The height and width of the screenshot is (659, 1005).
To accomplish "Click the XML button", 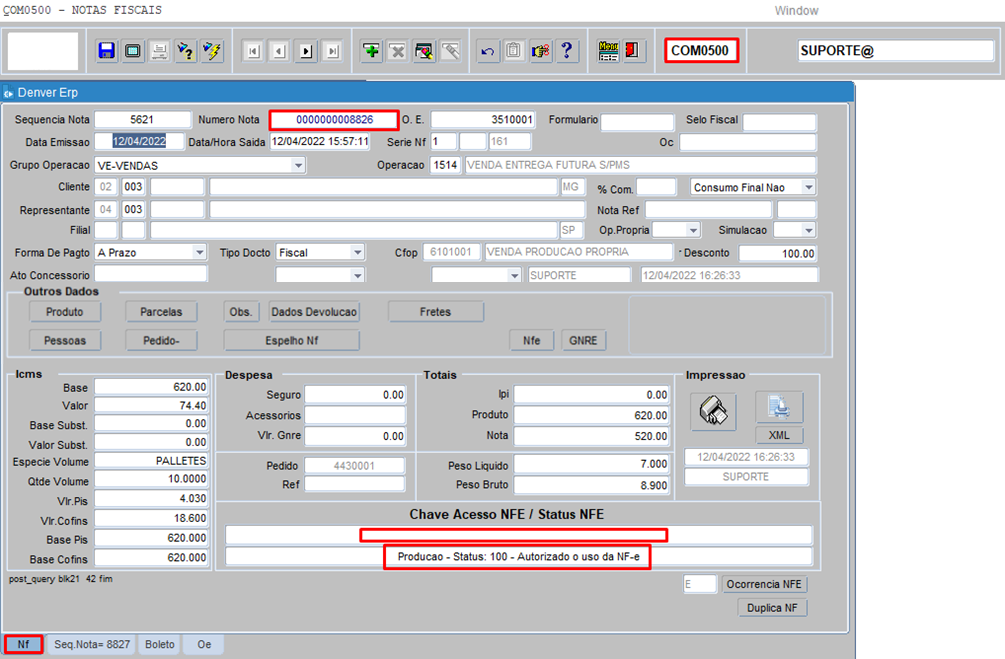I will click(x=779, y=435).
